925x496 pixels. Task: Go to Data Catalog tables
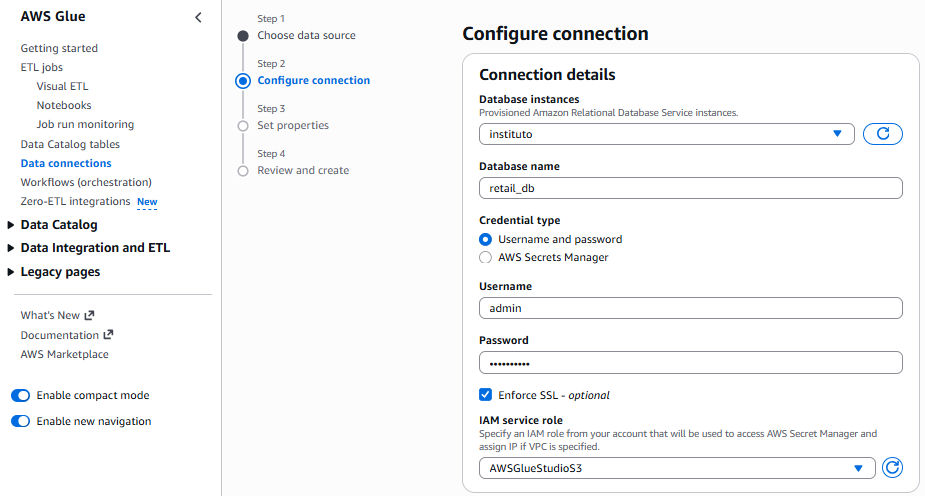(x=70, y=144)
